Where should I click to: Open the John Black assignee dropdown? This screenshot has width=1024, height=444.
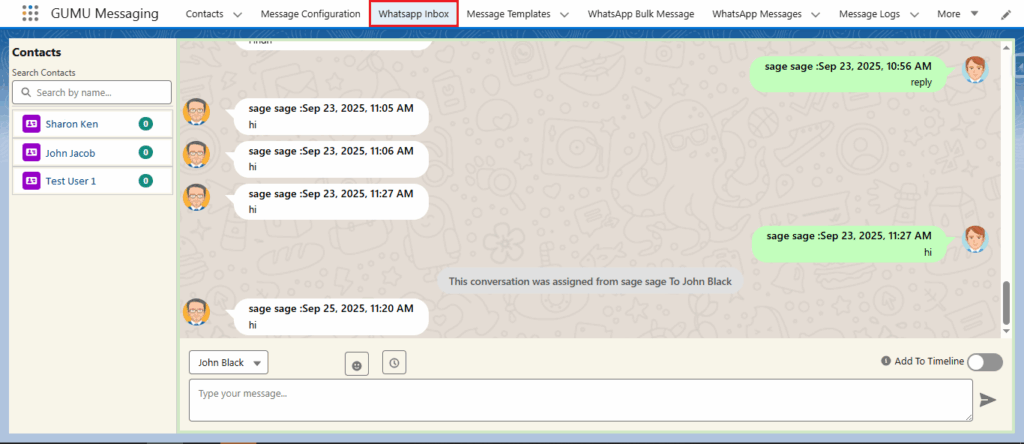click(x=229, y=363)
